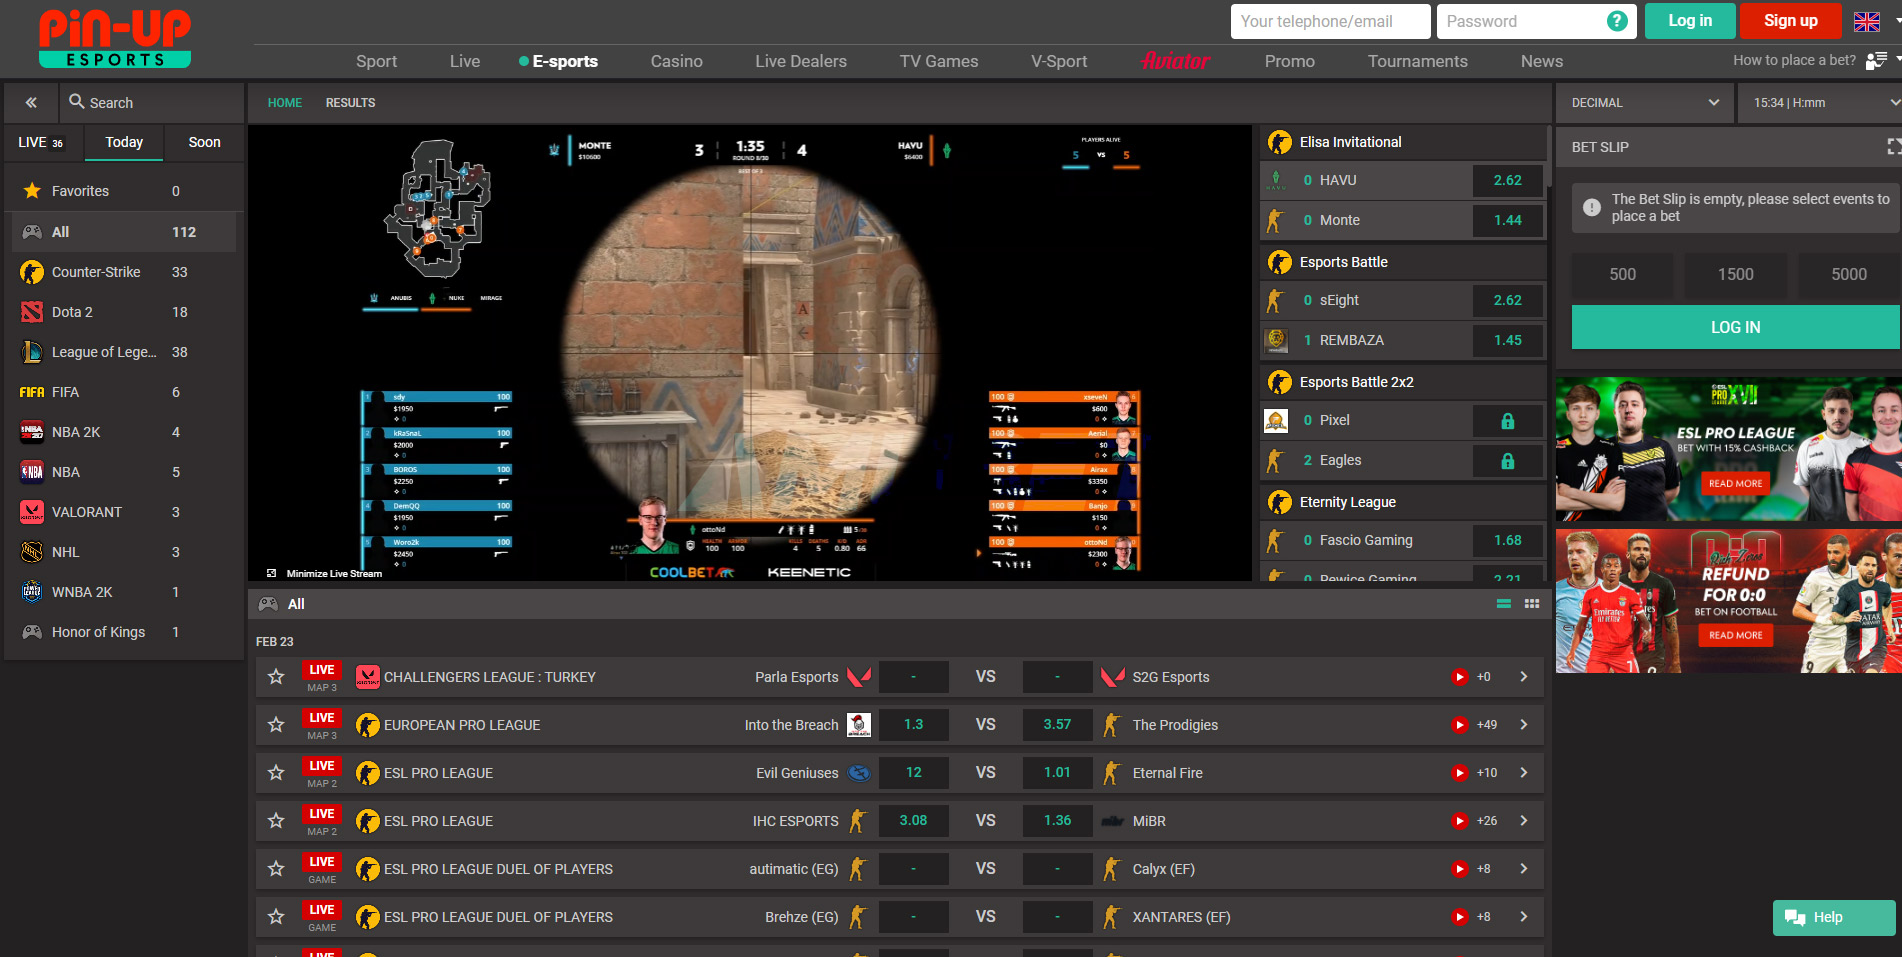Watch live stream for Evil Geniuses match
Screen dimensions: 1902x957
pyautogui.click(x=1459, y=773)
